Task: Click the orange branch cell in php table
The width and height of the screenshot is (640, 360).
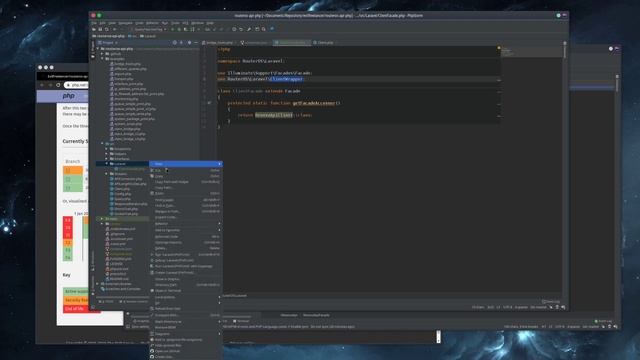Action: point(73,170)
